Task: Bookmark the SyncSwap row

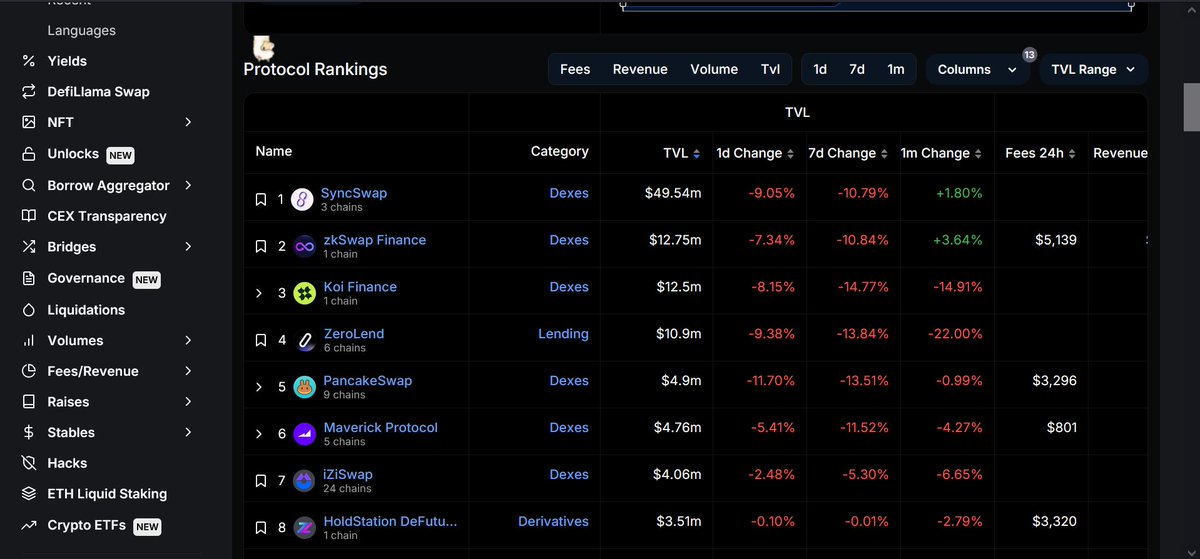Action: point(261,200)
